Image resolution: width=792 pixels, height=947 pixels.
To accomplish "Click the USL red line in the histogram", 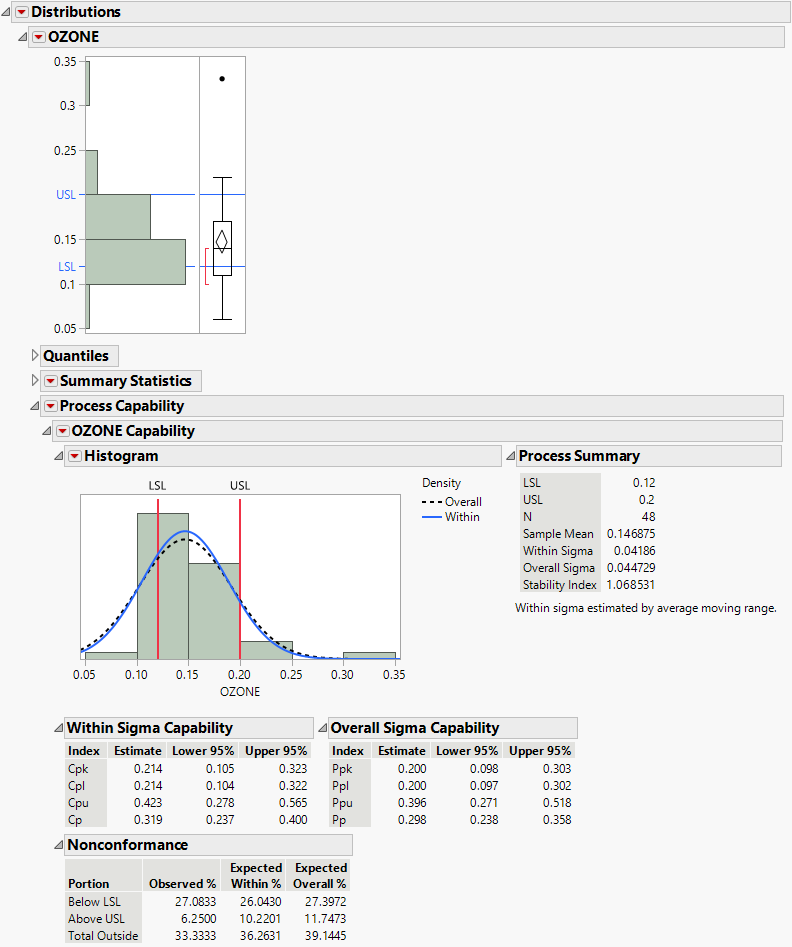I will coord(239,560).
